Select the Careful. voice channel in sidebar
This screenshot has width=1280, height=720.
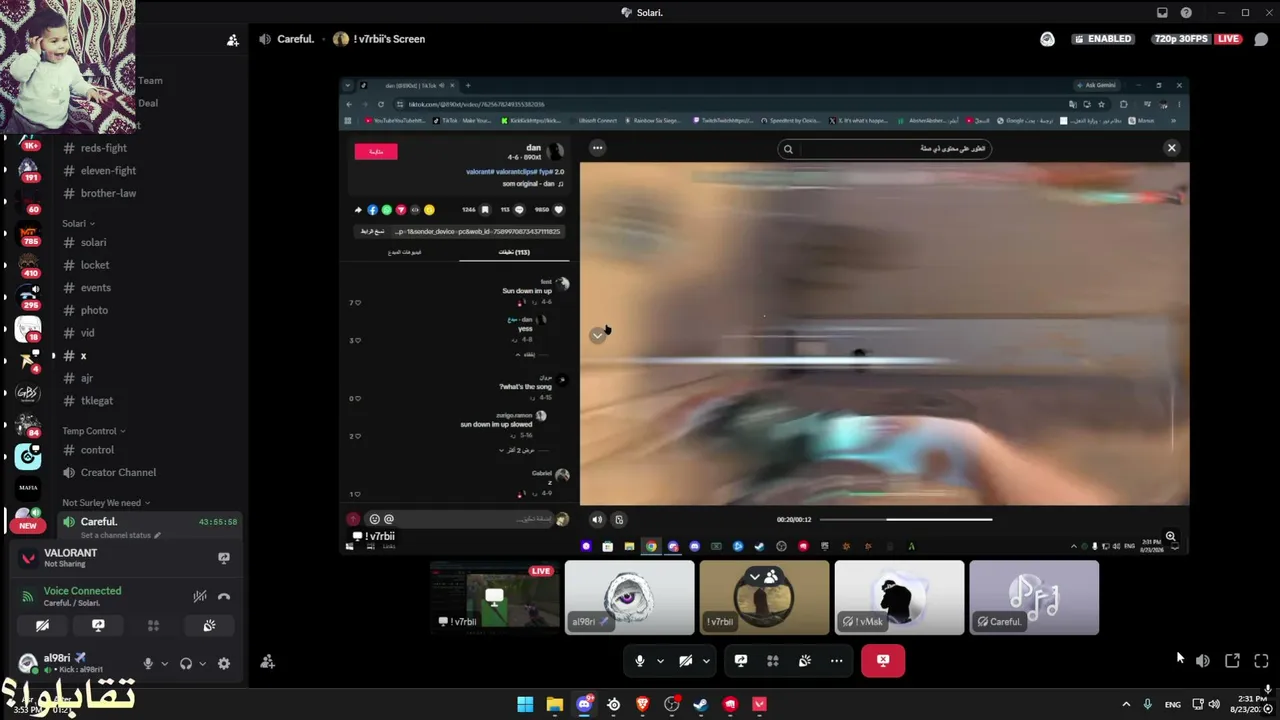(x=98, y=522)
